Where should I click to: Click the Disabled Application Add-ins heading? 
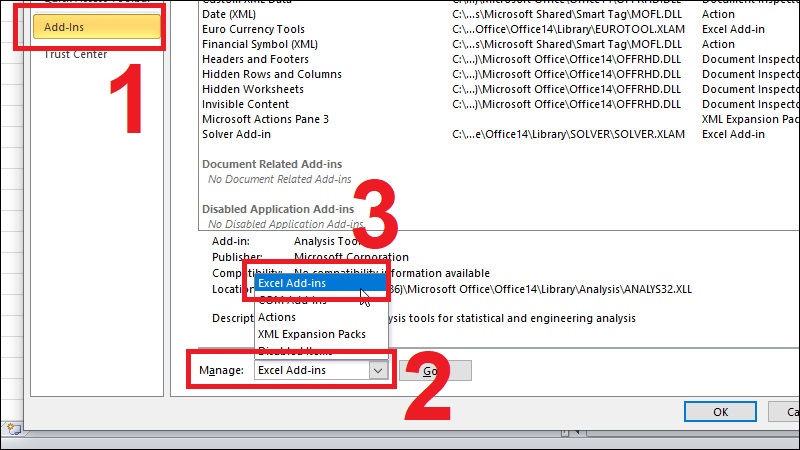pos(278,209)
